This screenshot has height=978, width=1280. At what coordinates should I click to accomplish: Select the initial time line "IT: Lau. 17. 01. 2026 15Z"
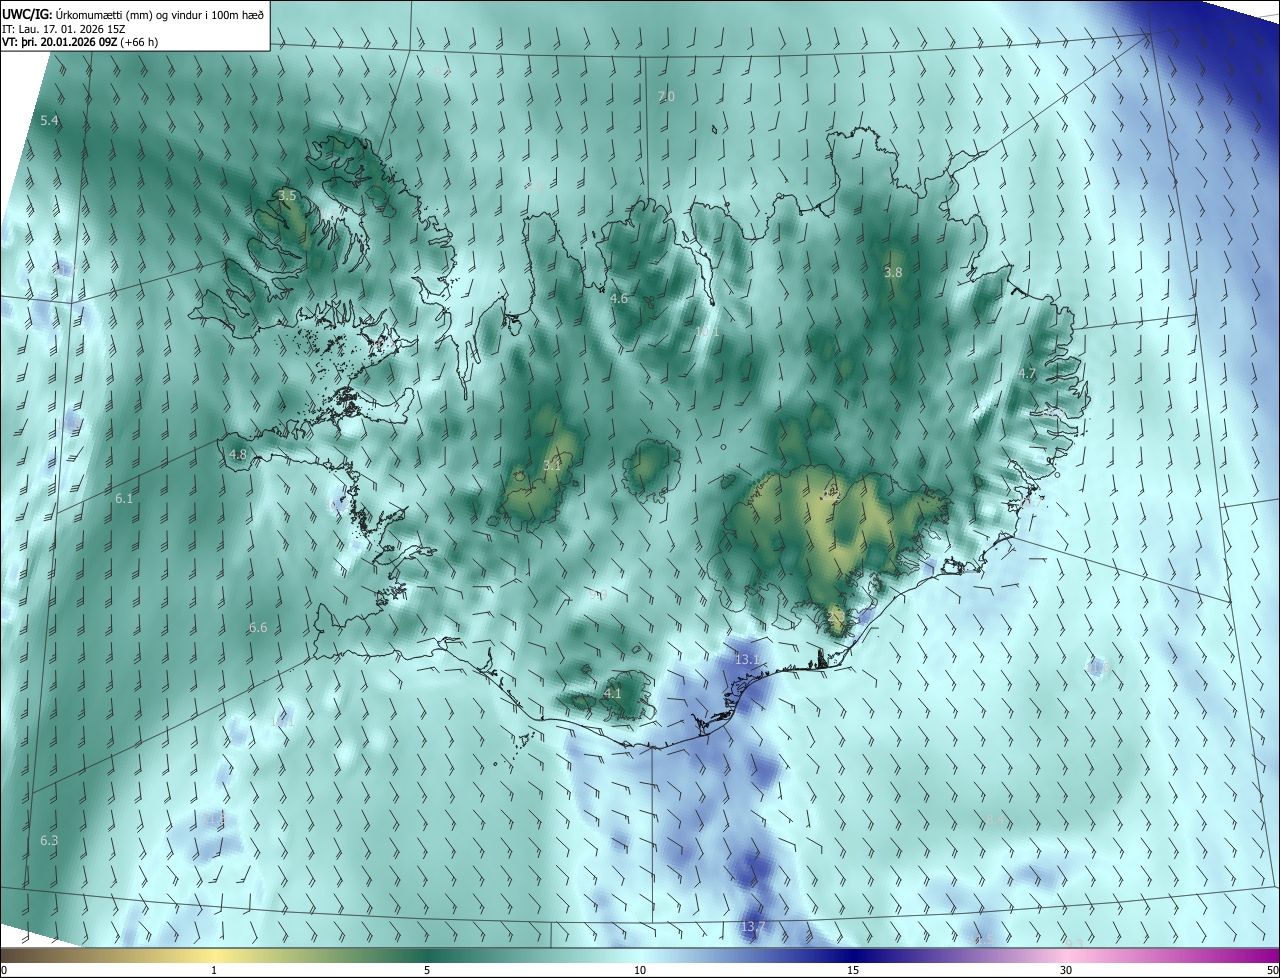click(x=64, y=28)
